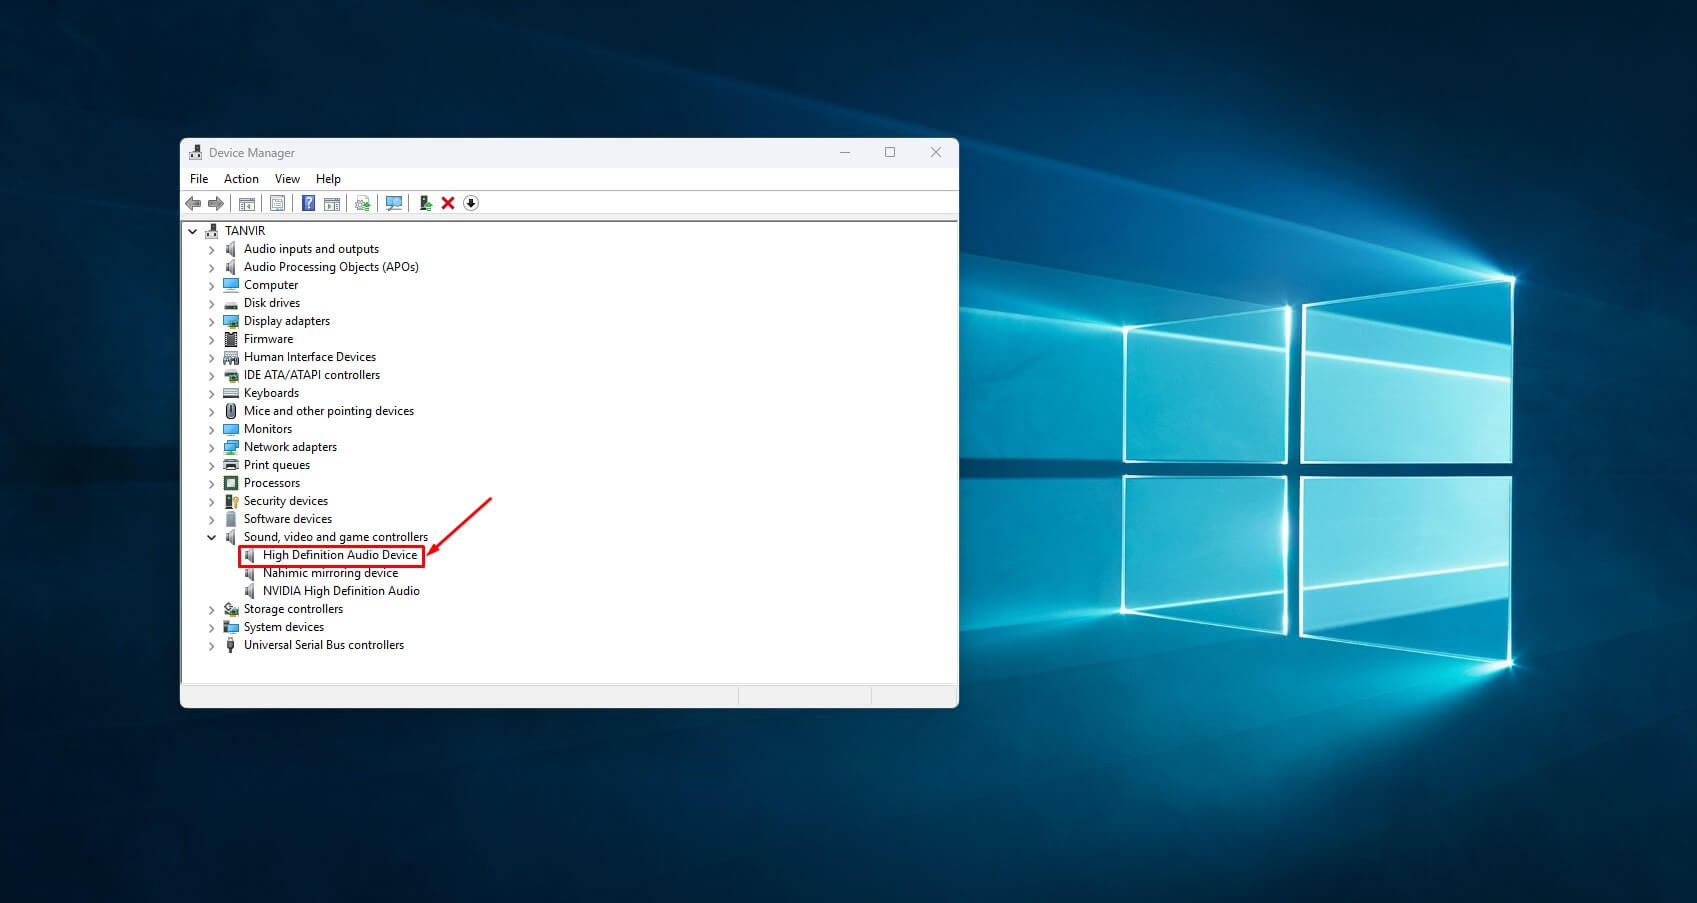Select Nahimic mirroring device
1697x903 pixels.
[x=330, y=573]
